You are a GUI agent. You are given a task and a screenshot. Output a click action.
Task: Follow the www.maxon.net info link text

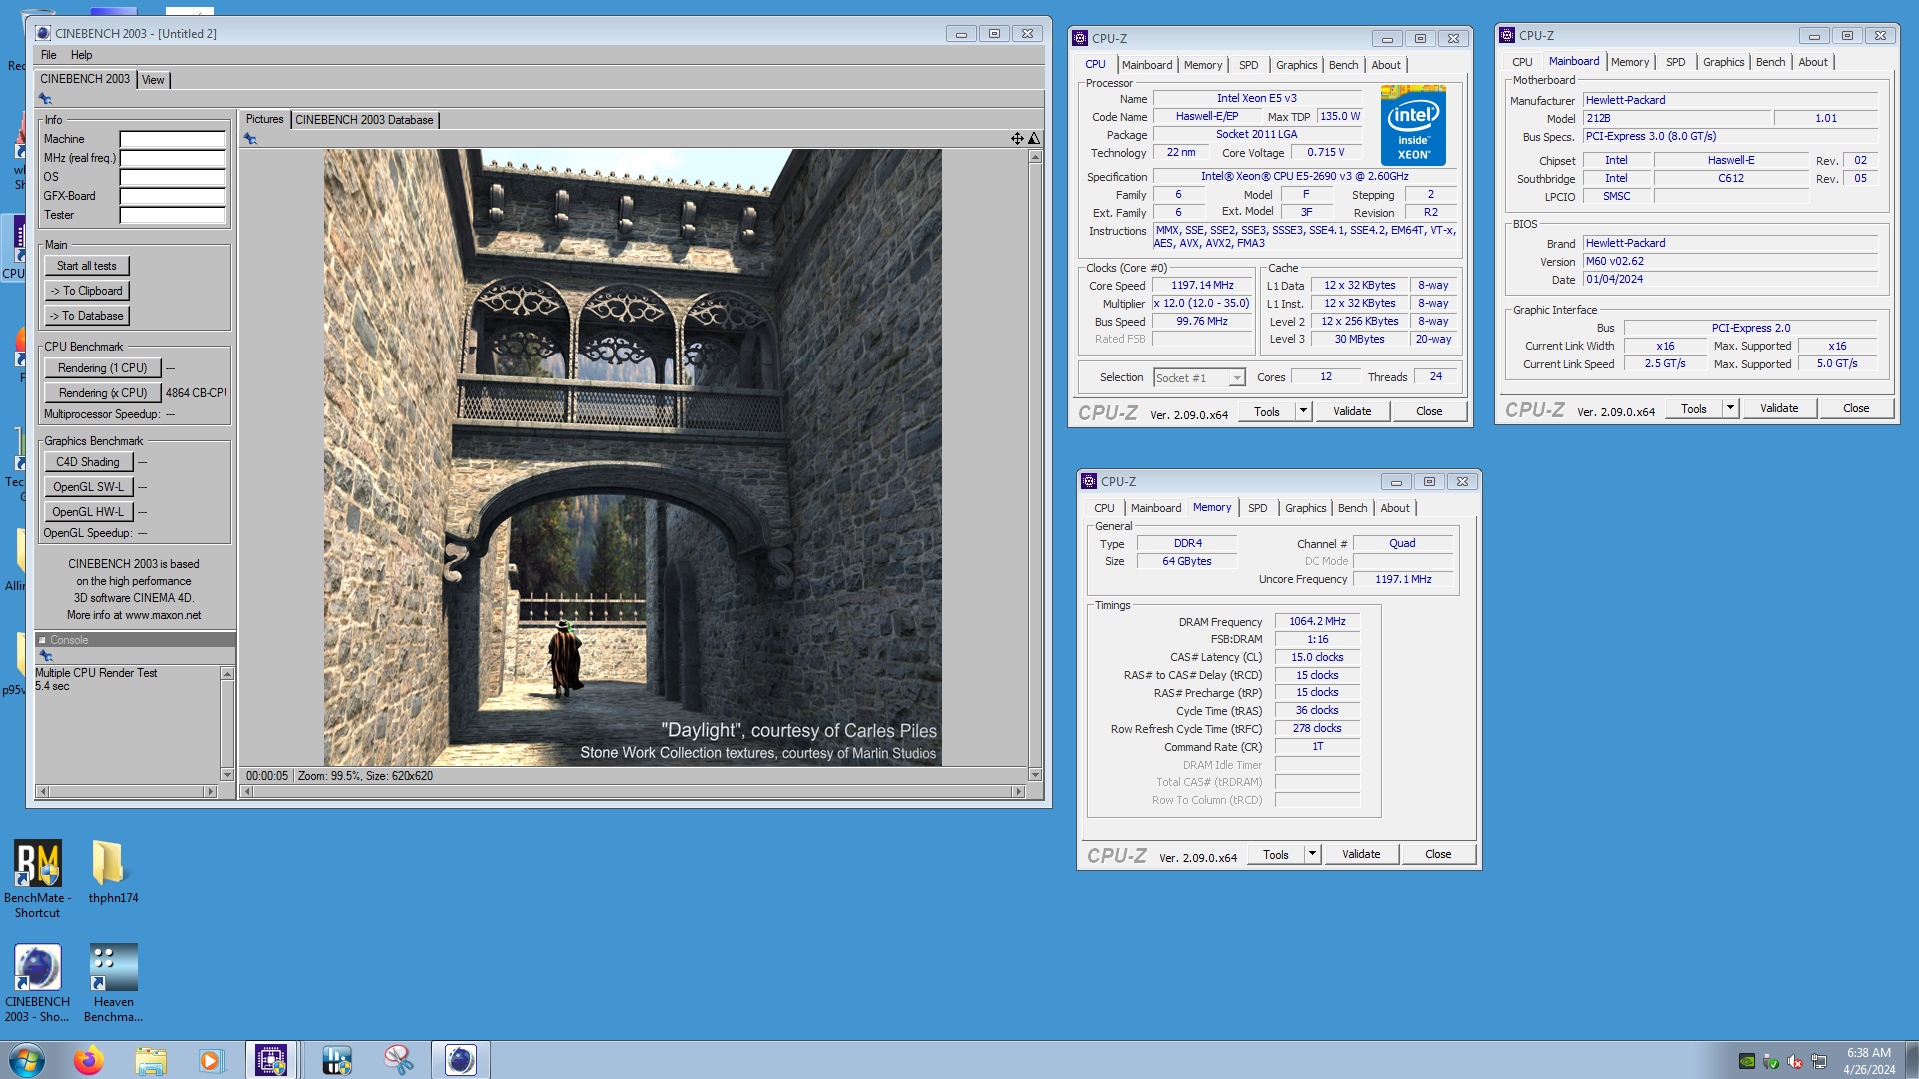click(x=163, y=615)
